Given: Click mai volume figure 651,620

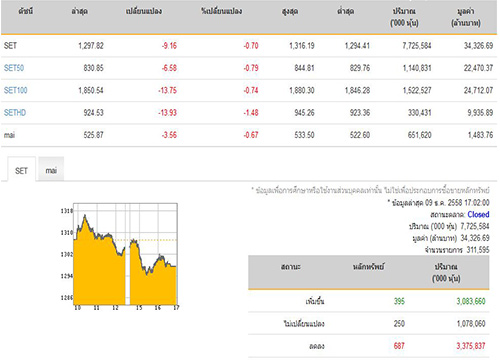Looking at the screenshot, I should 419,135.
